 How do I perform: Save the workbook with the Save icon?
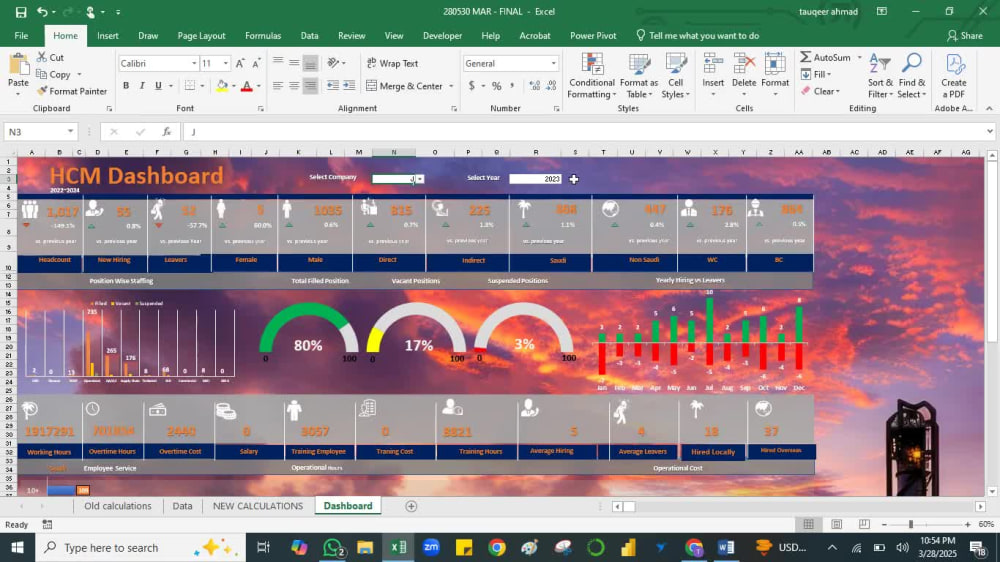point(21,11)
